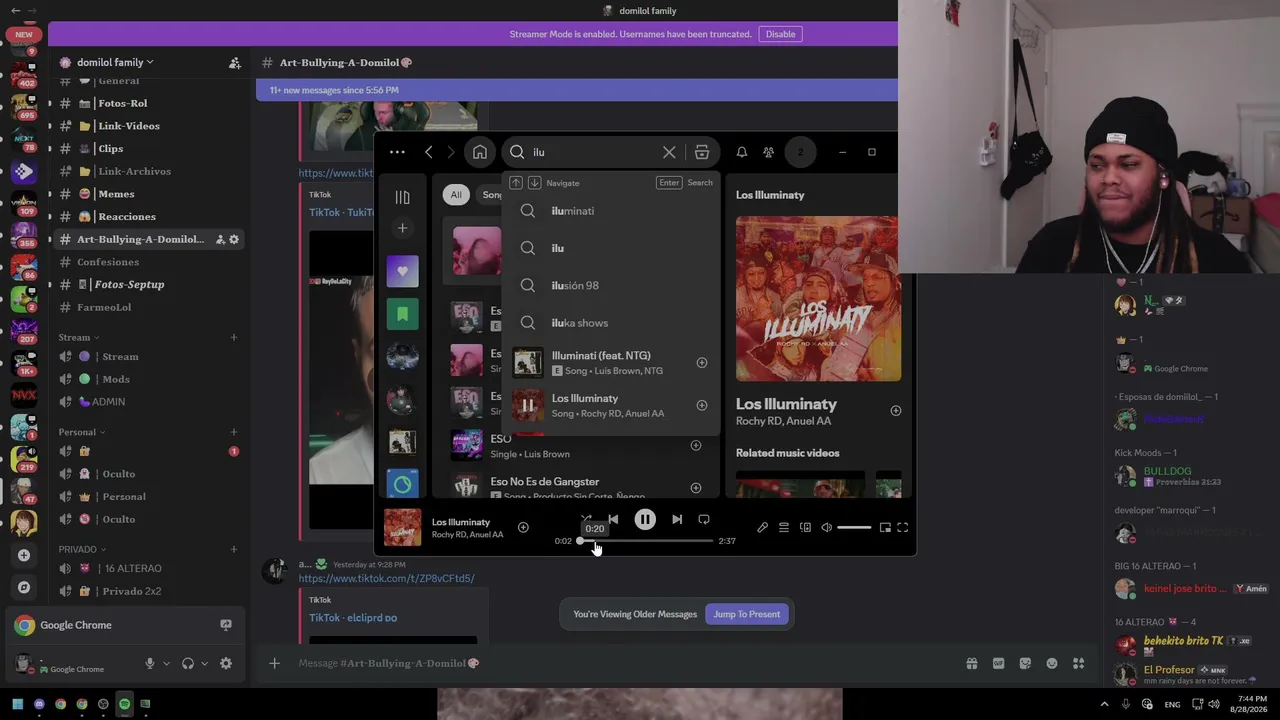Enter Spotify full screen mode
Image resolution: width=1280 pixels, height=720 pixels.
click(902, 527)
